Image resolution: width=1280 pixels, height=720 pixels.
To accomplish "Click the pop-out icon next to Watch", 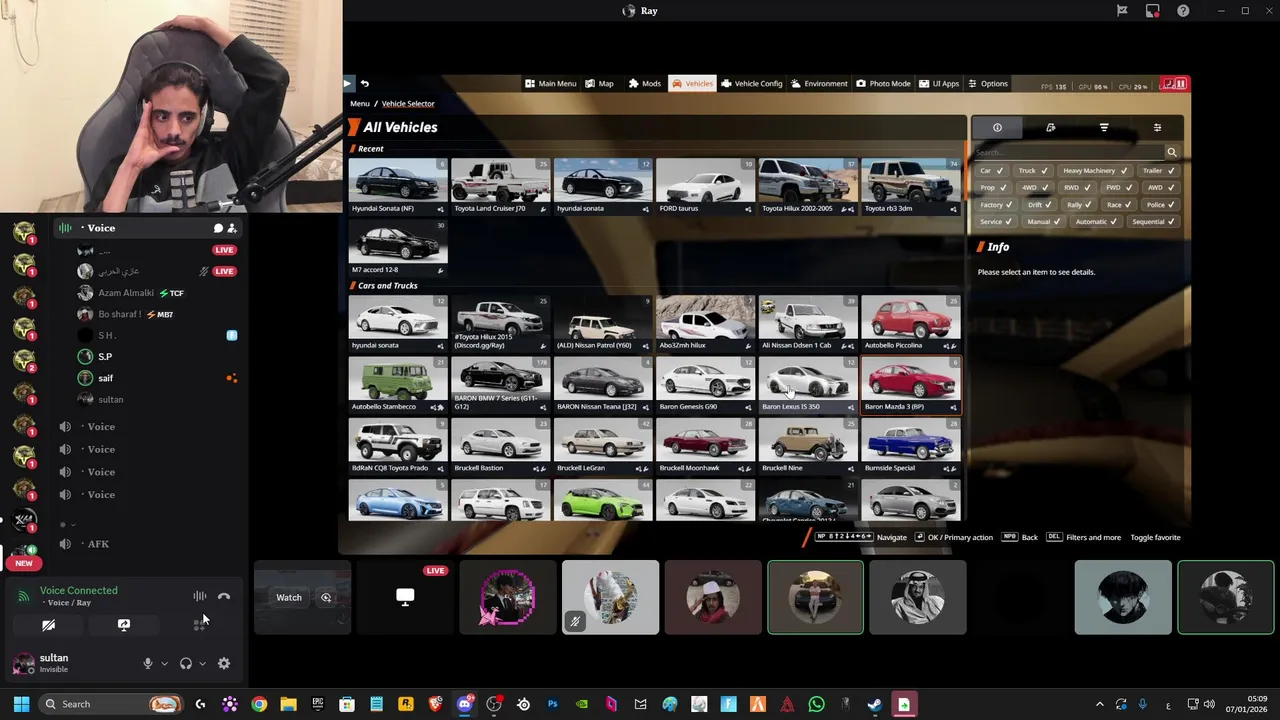I will [x=326, y=598].
